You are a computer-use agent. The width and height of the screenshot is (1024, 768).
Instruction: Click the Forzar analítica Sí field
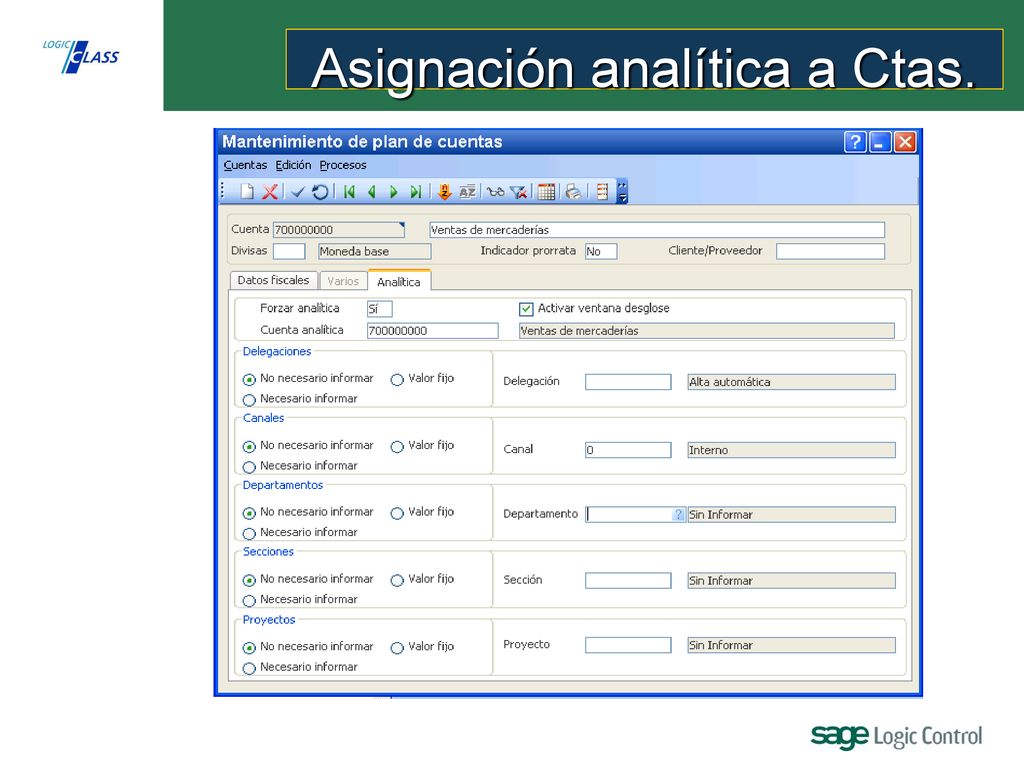379,309
